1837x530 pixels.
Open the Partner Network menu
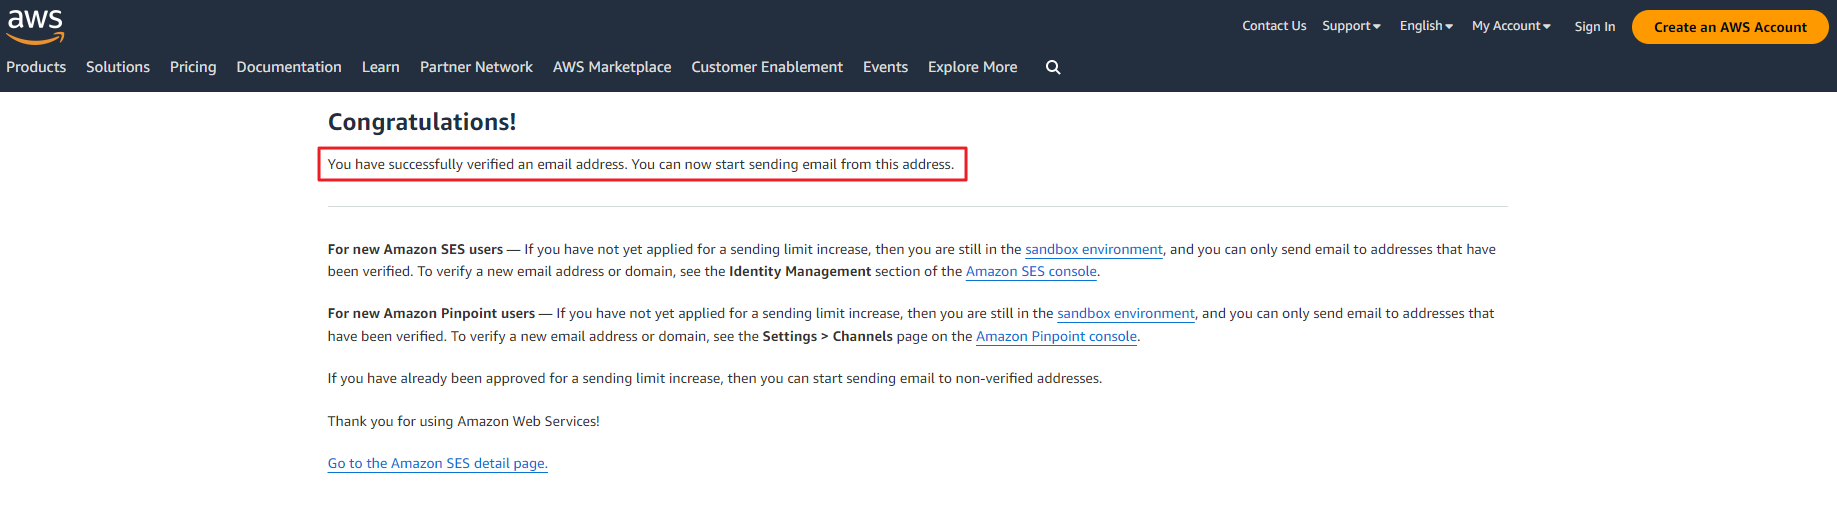tap(476, 67)
